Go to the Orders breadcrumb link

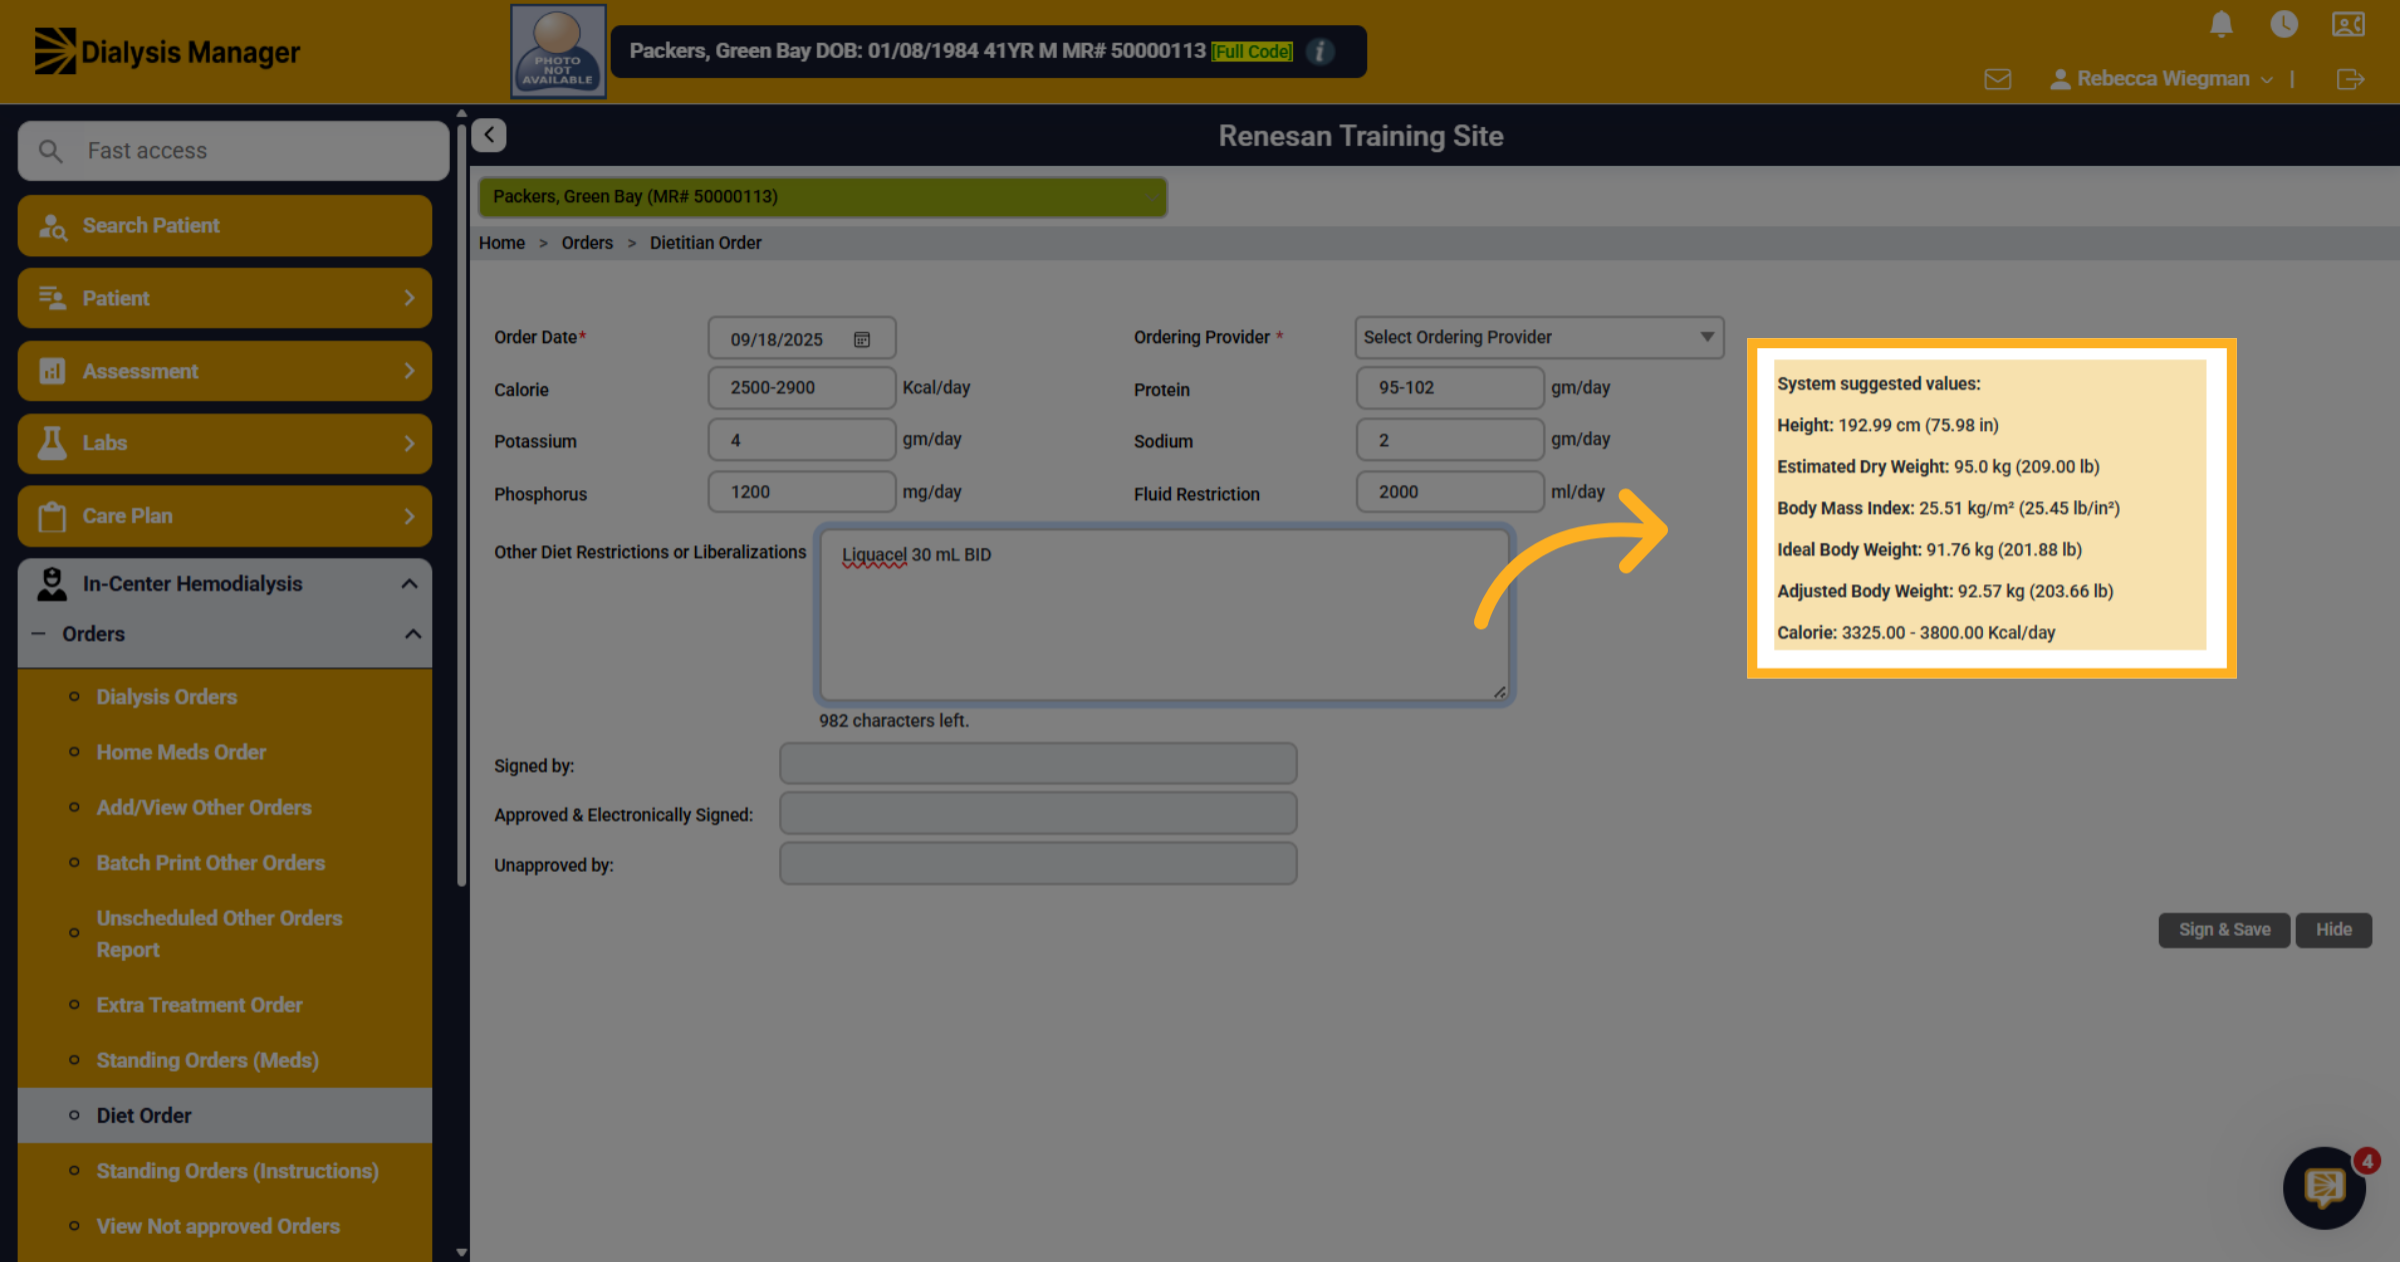click(587, 243)
